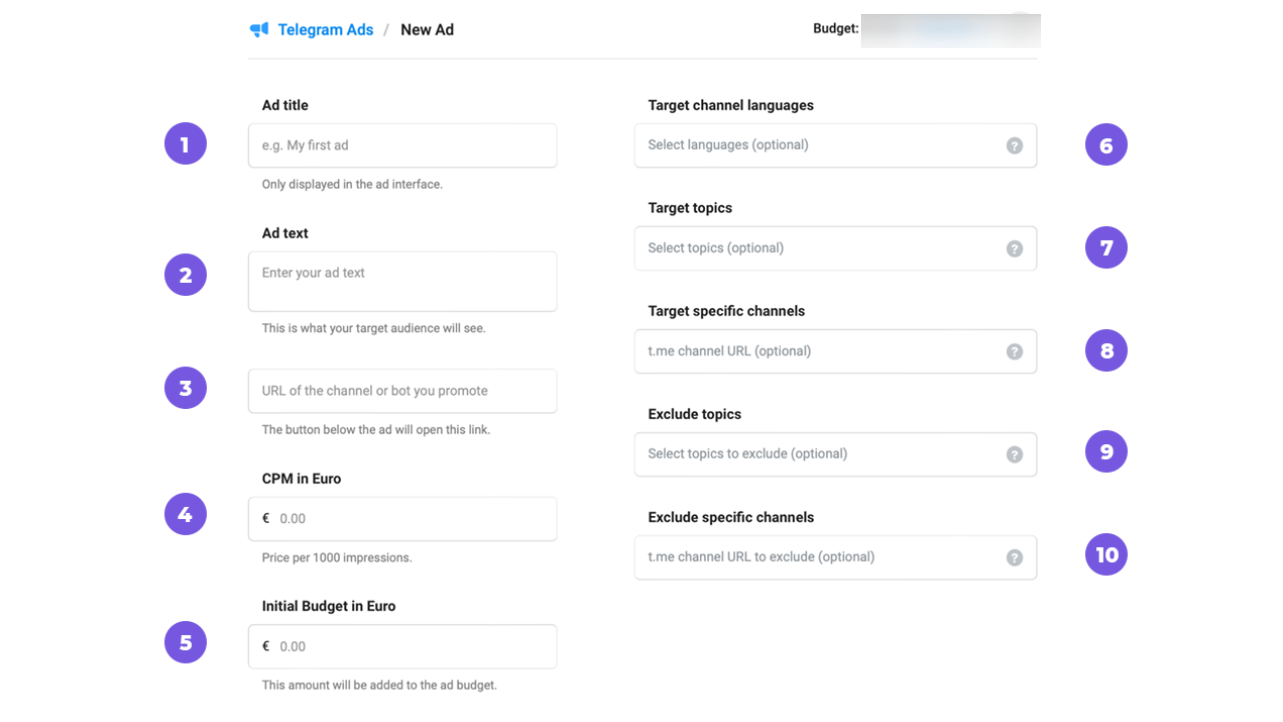The width and height of the screenshot is (1283, 722).
Task: Click help icon in Target channel languages field
Action: coord(1014,146)
